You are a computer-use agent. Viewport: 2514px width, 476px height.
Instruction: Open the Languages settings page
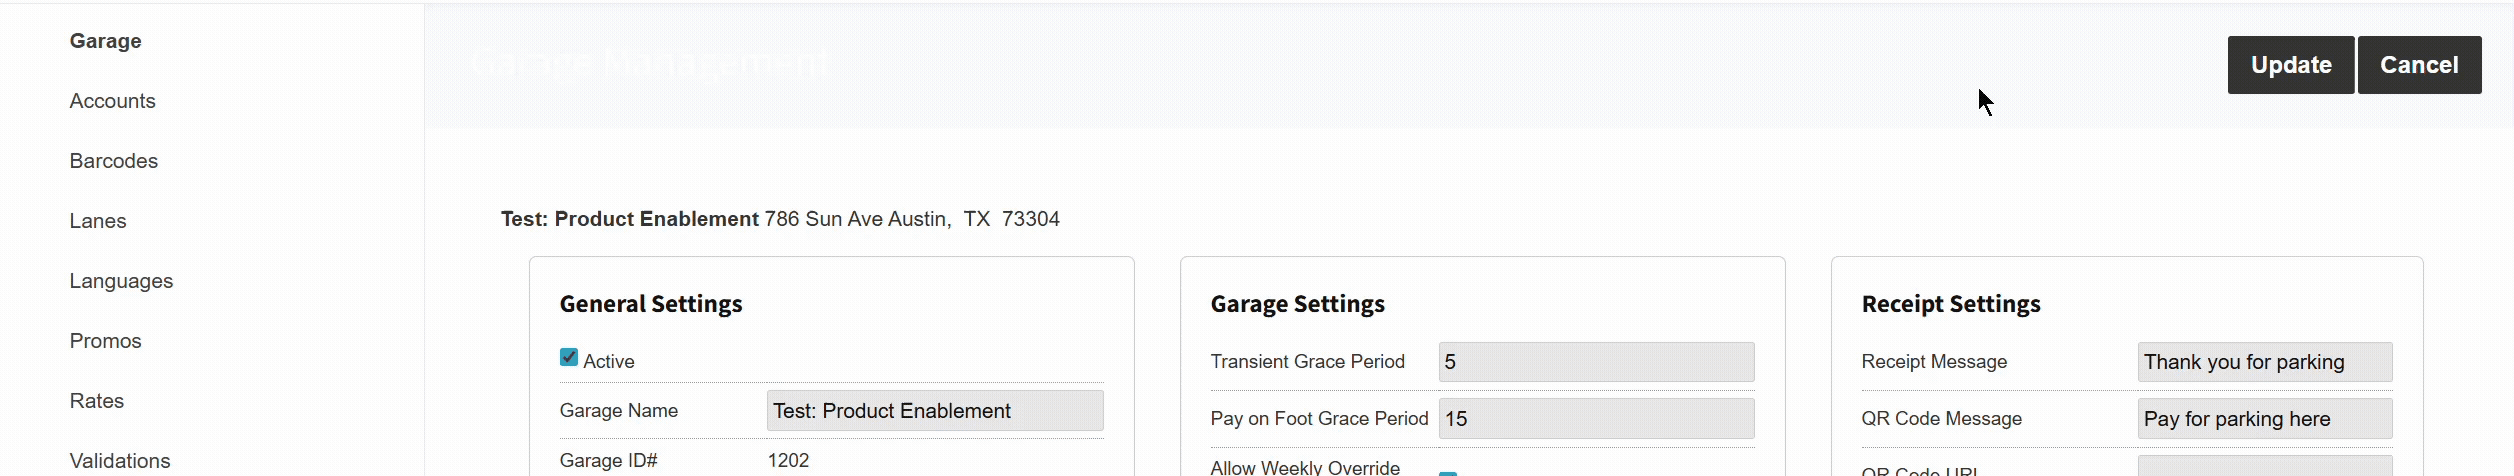[121, 281]
